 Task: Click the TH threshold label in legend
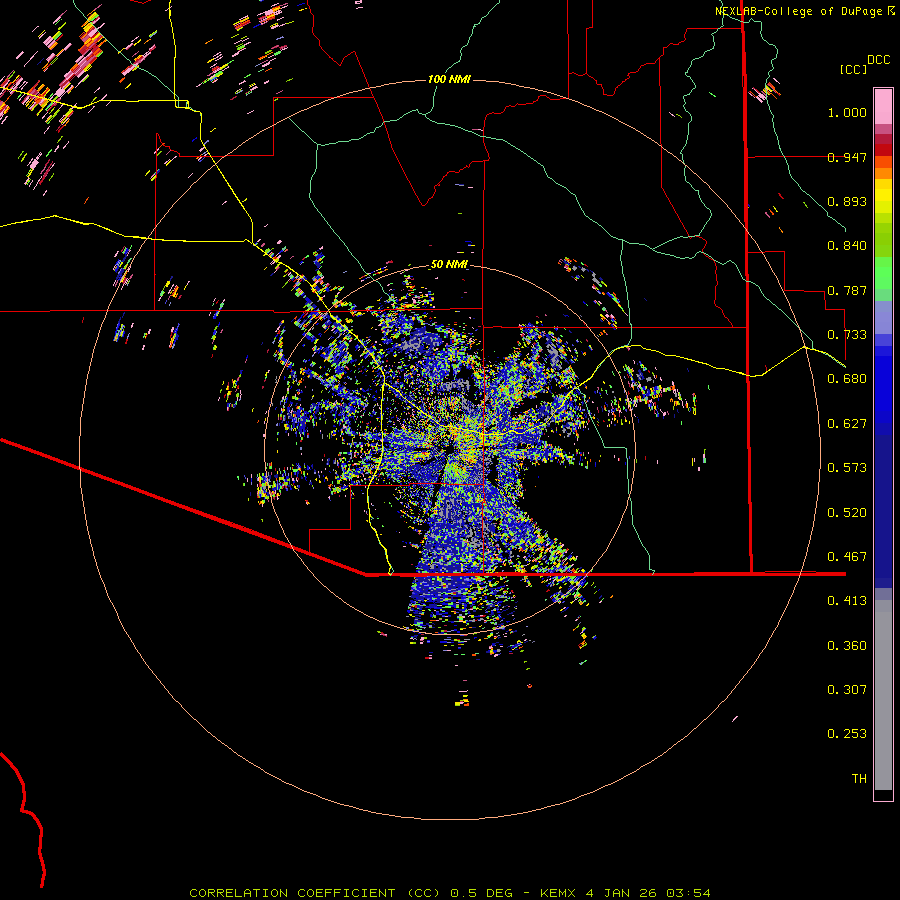pos(859,779)
